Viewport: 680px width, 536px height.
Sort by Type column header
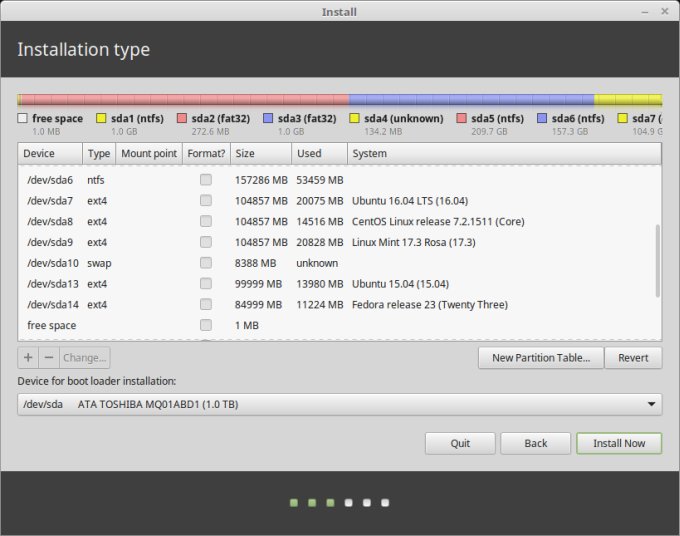(x=99, y=154)
